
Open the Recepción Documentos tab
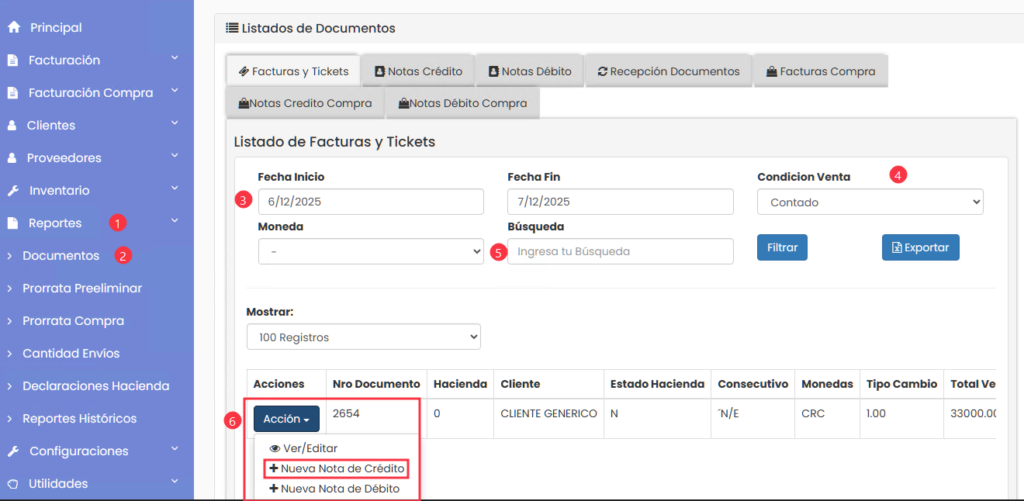tap(668, 72)
